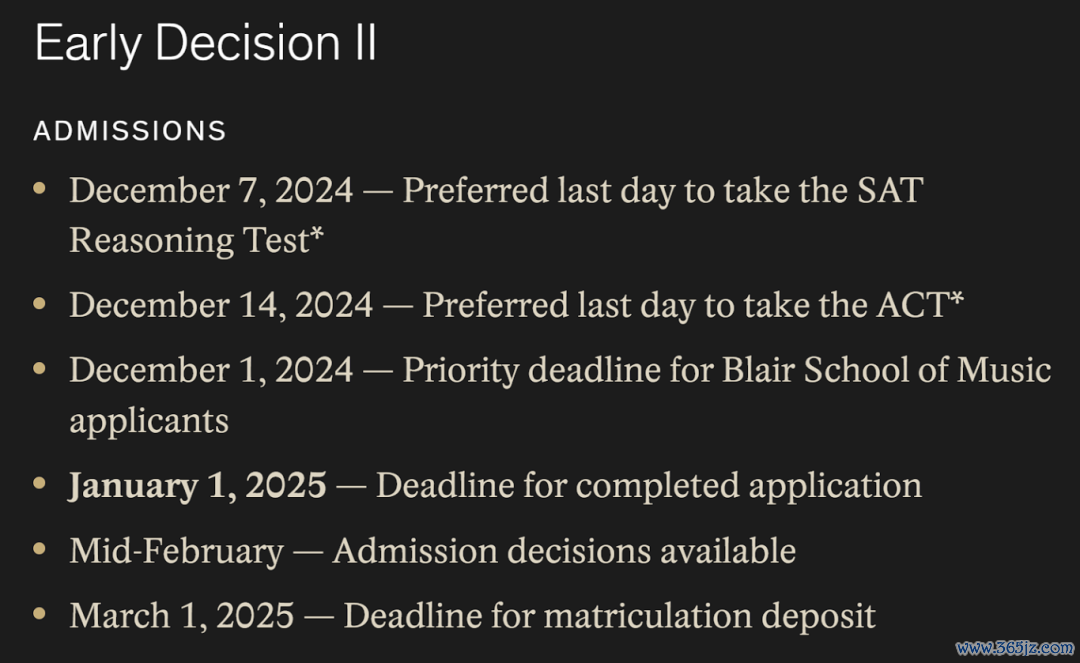This screenshot has width=1080, height=663.
Task: Click 'Deadline for completed application' text
Action: (x=649, y=485)
